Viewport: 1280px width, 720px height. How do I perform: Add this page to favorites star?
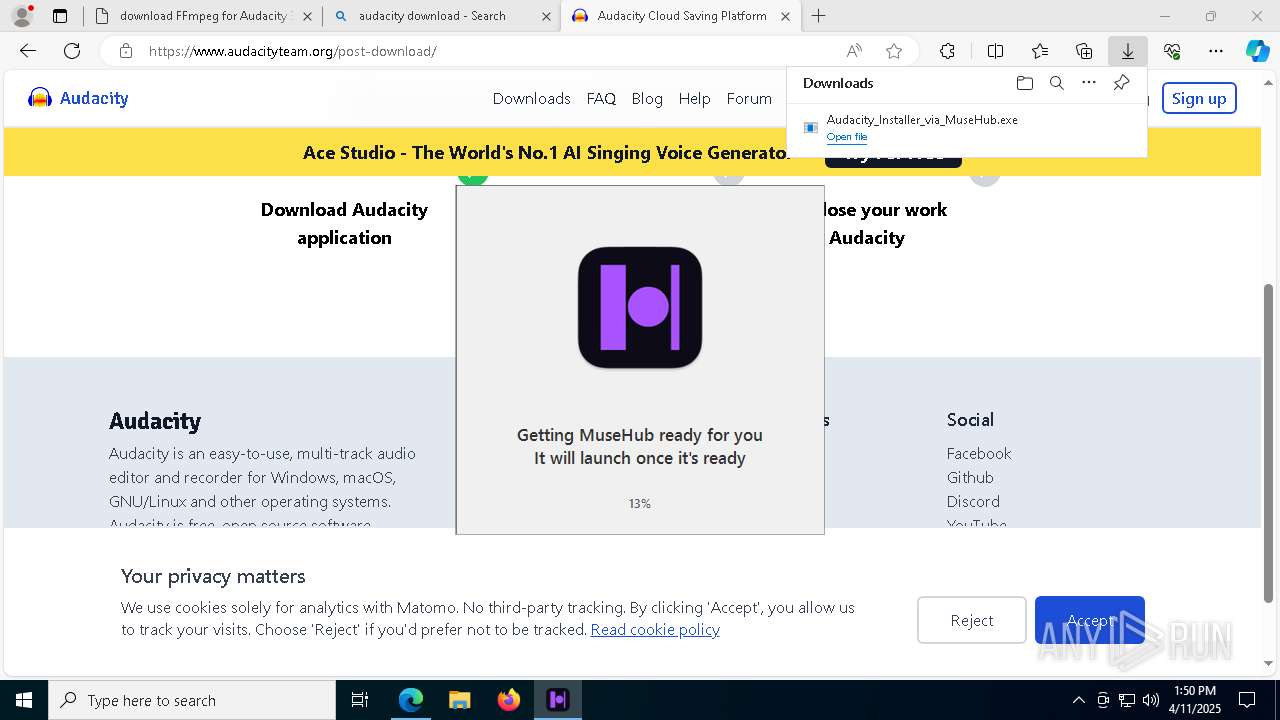[x=894, y=51]
